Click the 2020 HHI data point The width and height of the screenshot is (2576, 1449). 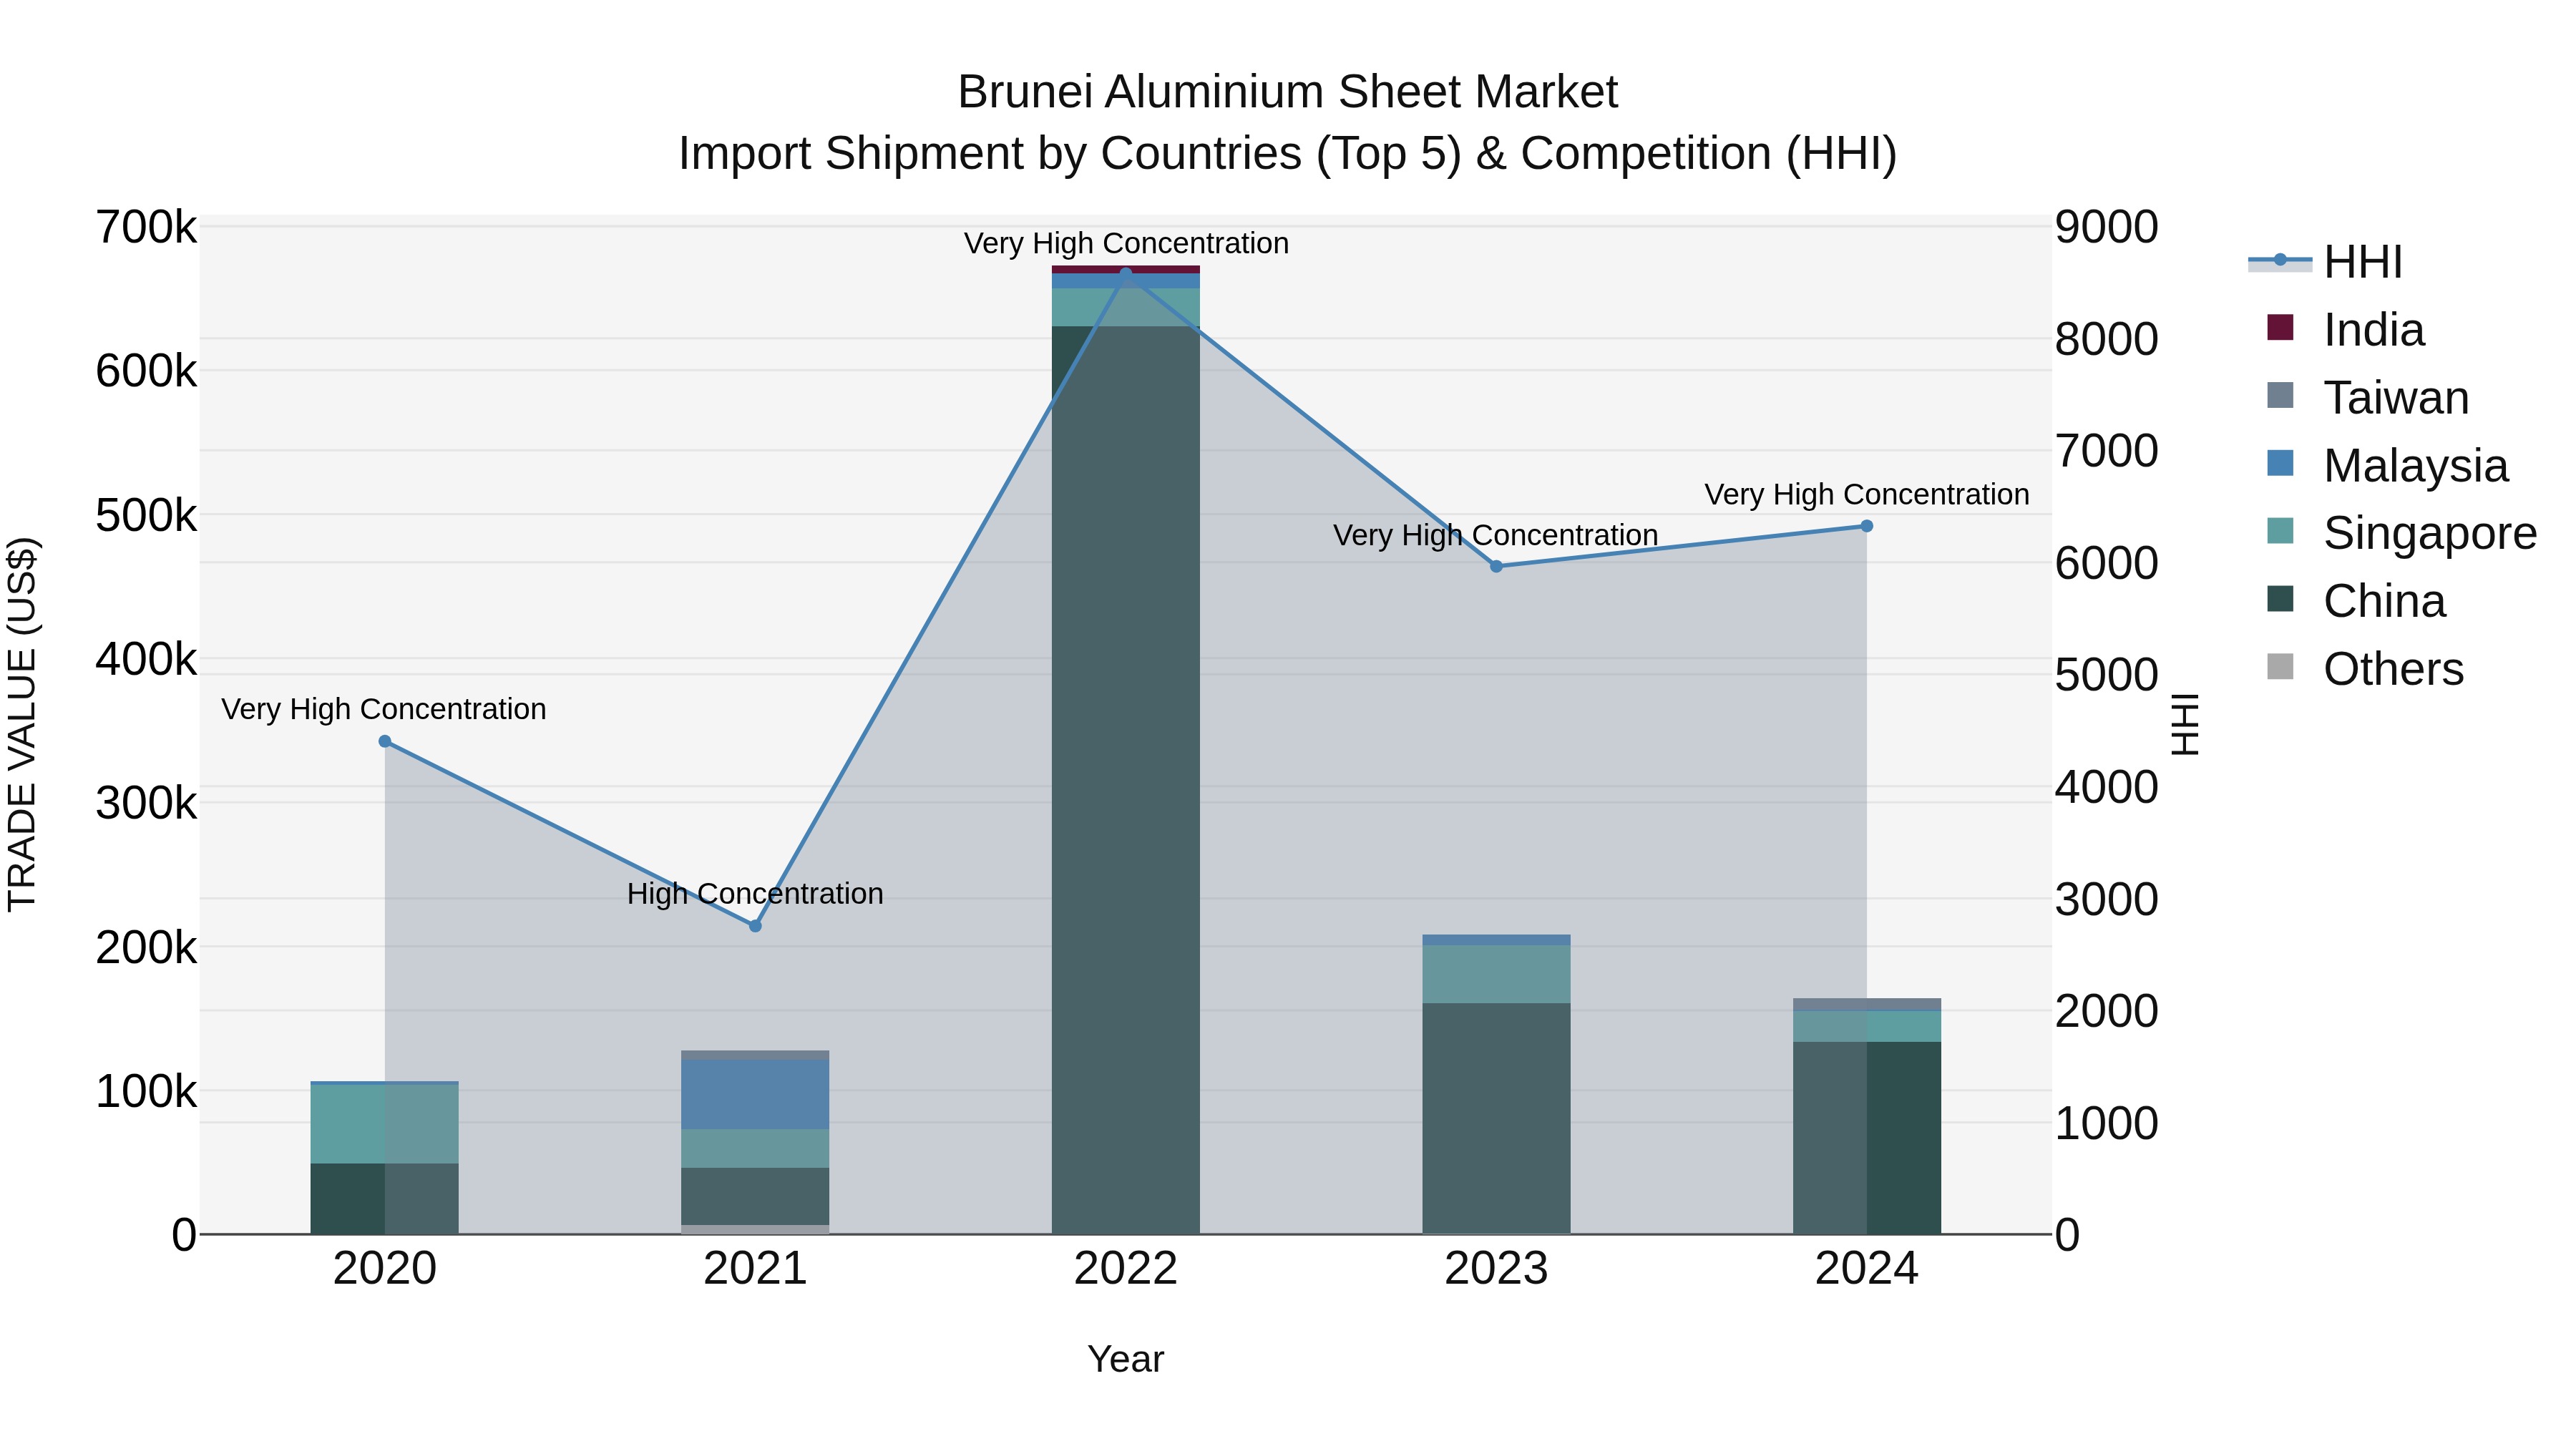pos(385,741)
